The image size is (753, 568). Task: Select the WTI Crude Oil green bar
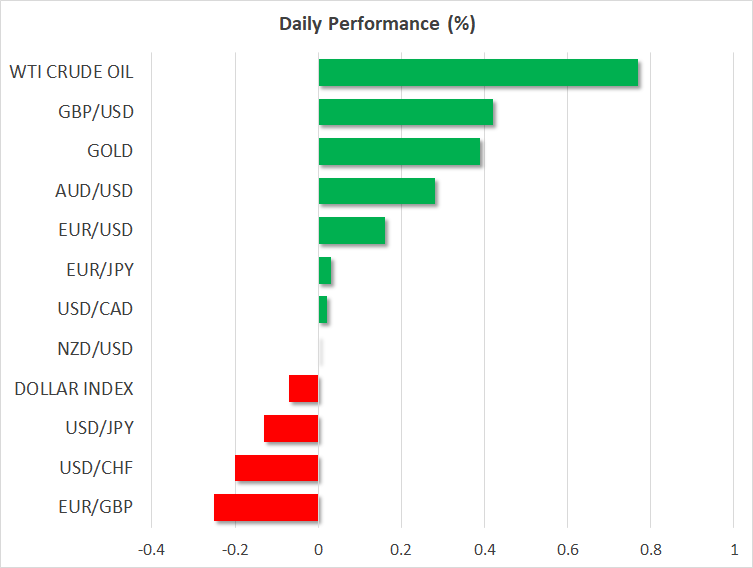[478, 72]
